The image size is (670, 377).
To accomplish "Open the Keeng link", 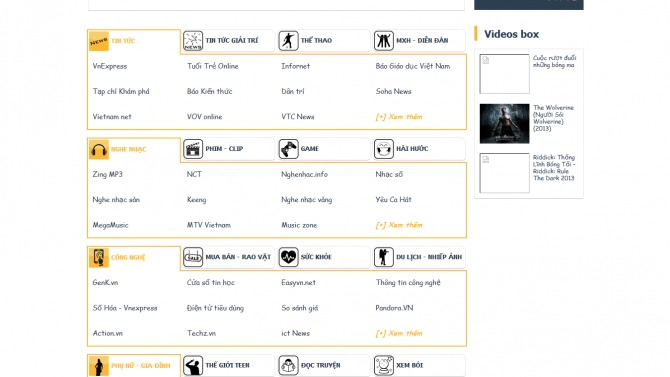I will coord(197,200).
